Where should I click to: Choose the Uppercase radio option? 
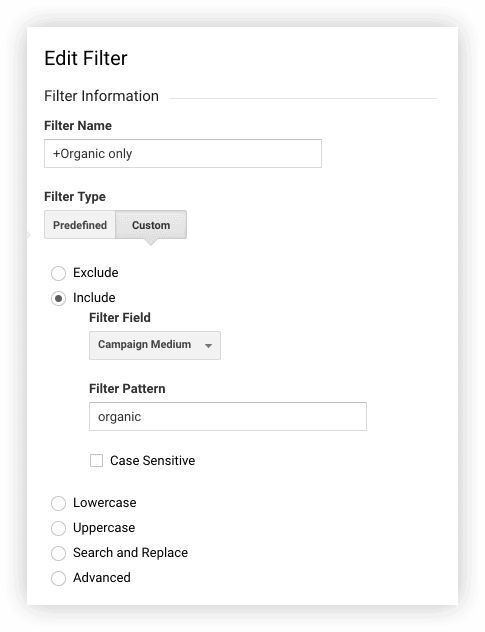click(58, 528)
